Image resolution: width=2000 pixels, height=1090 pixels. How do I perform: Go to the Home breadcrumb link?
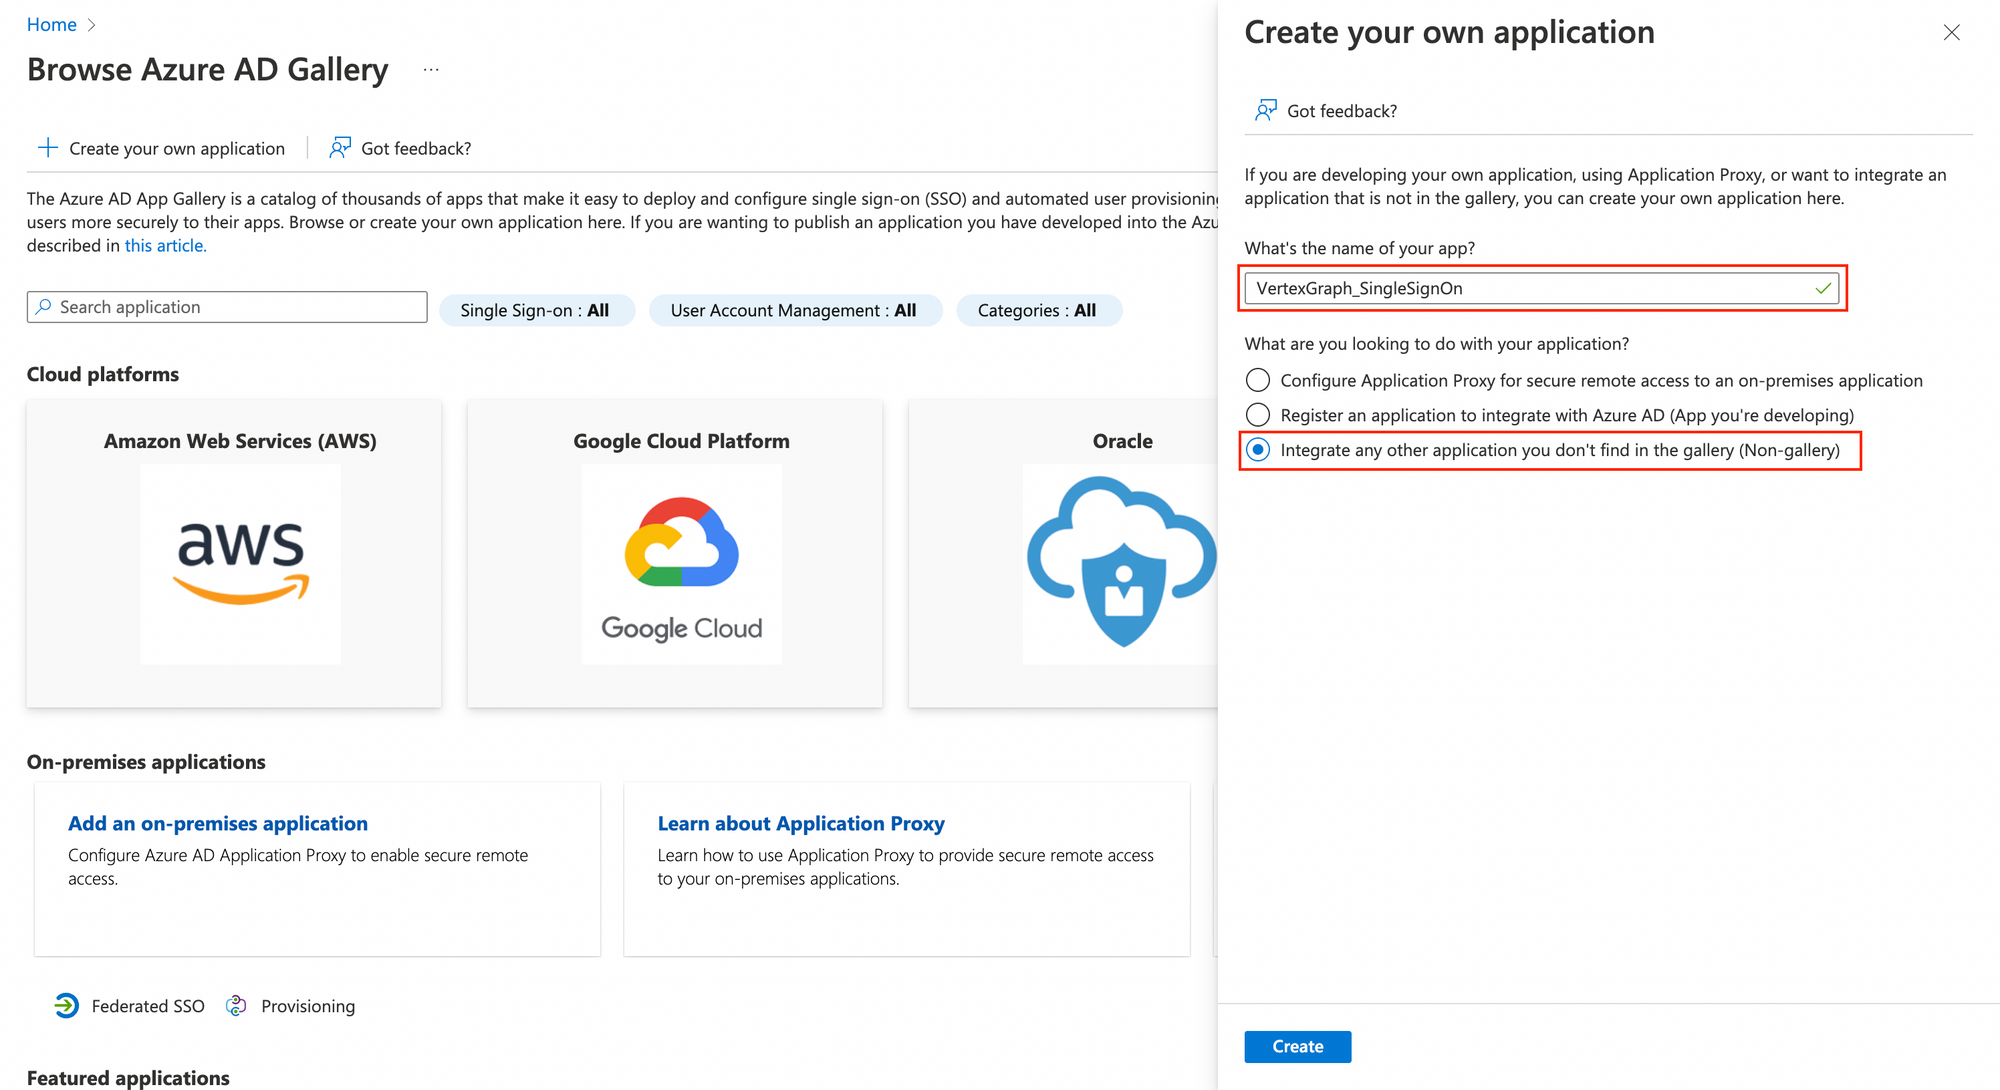(x=52, y=25)
